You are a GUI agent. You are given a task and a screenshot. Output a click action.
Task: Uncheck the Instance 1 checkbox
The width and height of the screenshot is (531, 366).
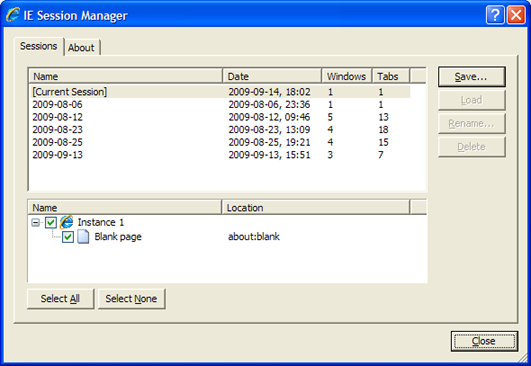(51, 222)
